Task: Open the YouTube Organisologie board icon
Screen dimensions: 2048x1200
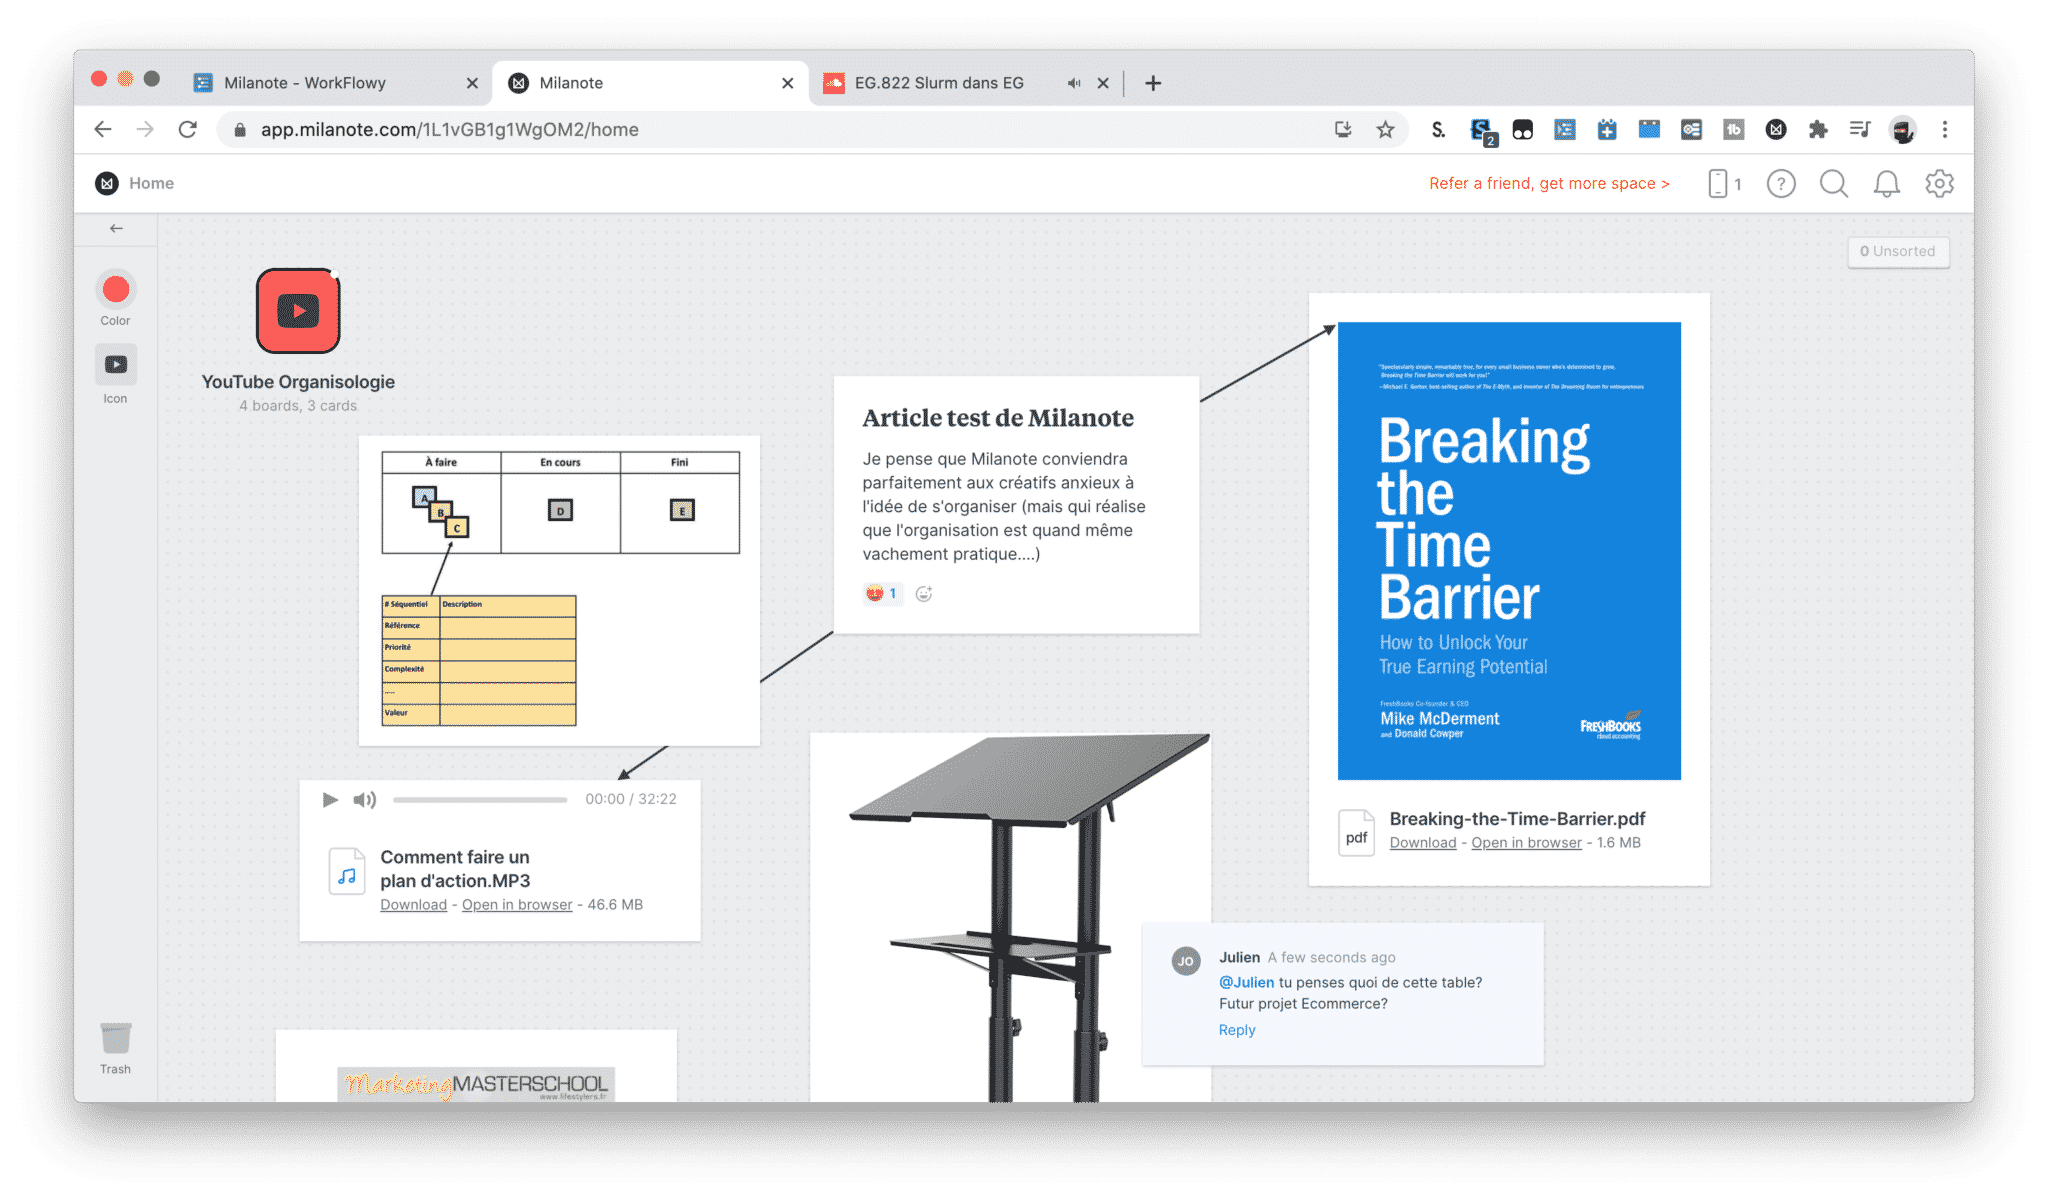Action: click(x=298, y=311)
